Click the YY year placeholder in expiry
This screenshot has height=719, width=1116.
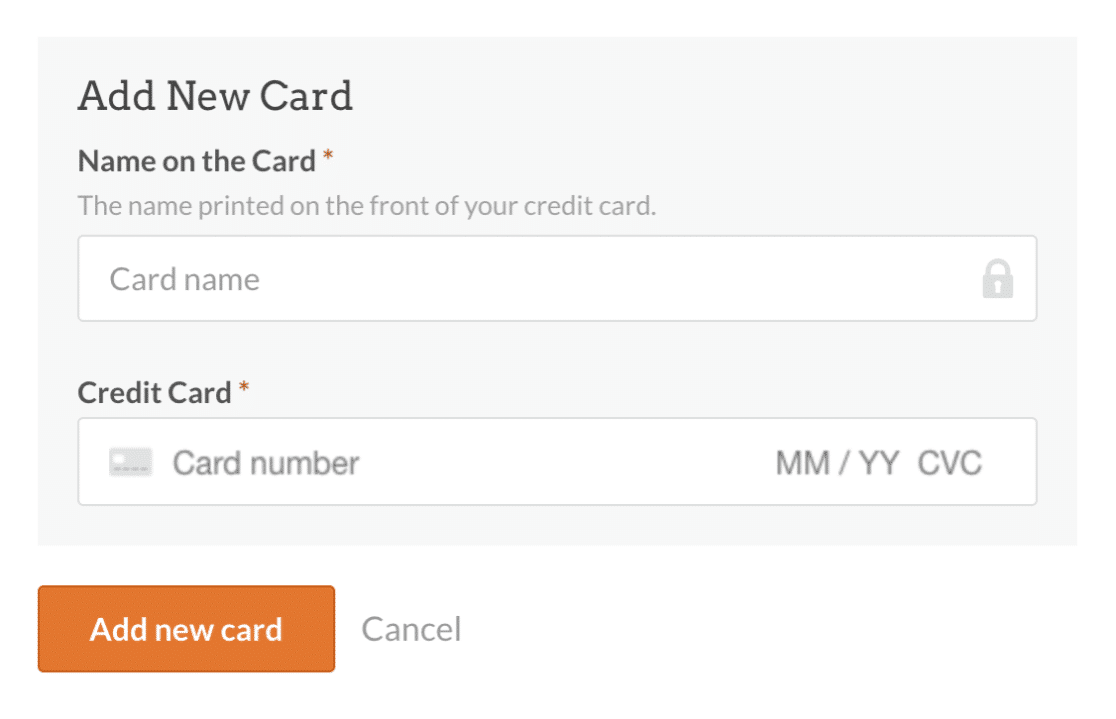[879, 463]
